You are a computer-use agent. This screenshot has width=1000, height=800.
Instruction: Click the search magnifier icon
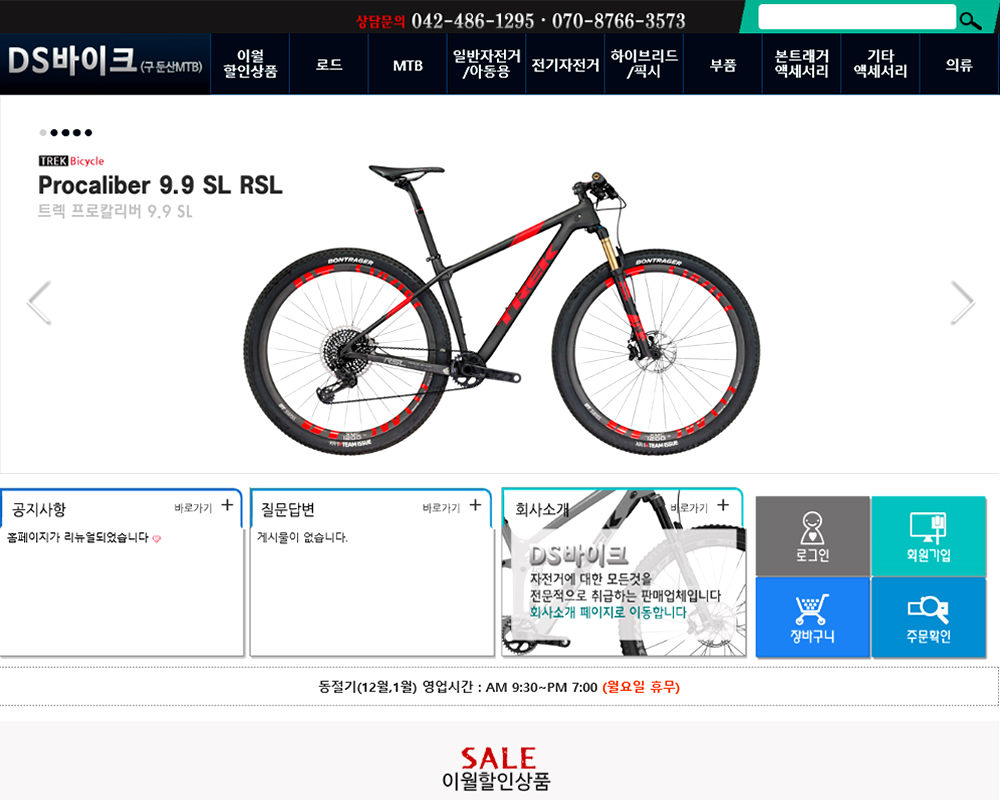click(971, 21)
